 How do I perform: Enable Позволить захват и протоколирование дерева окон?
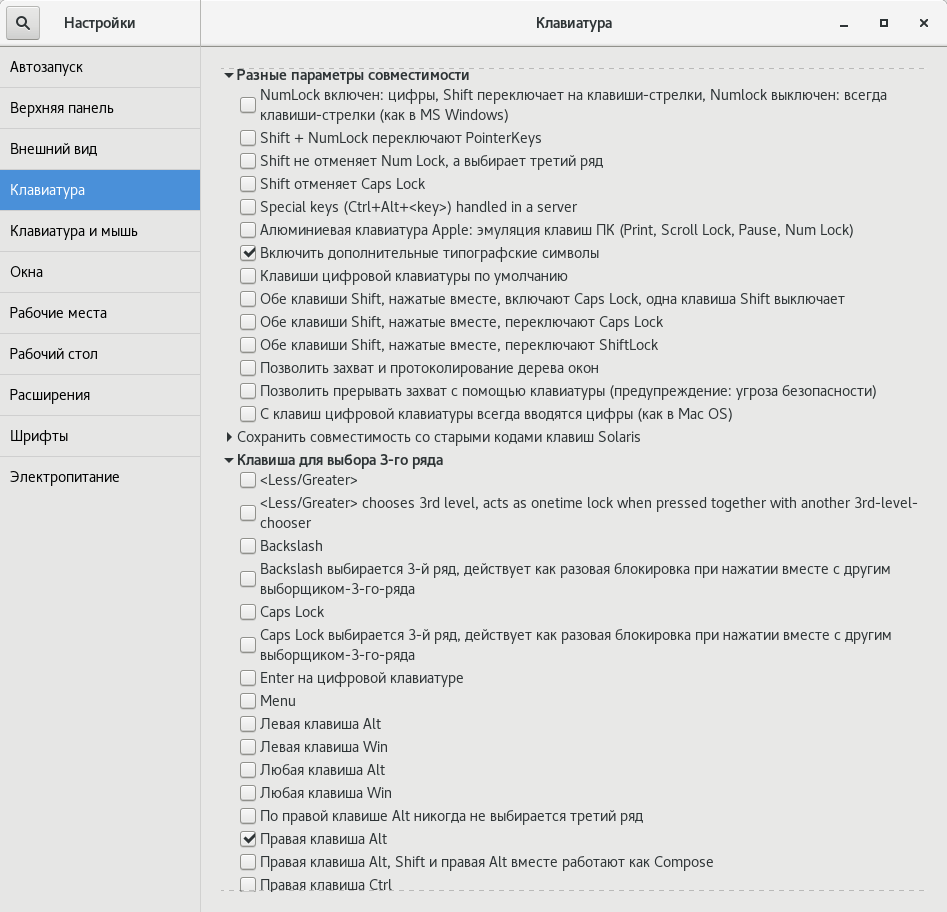pyautogui.click(x=248, y=368)
